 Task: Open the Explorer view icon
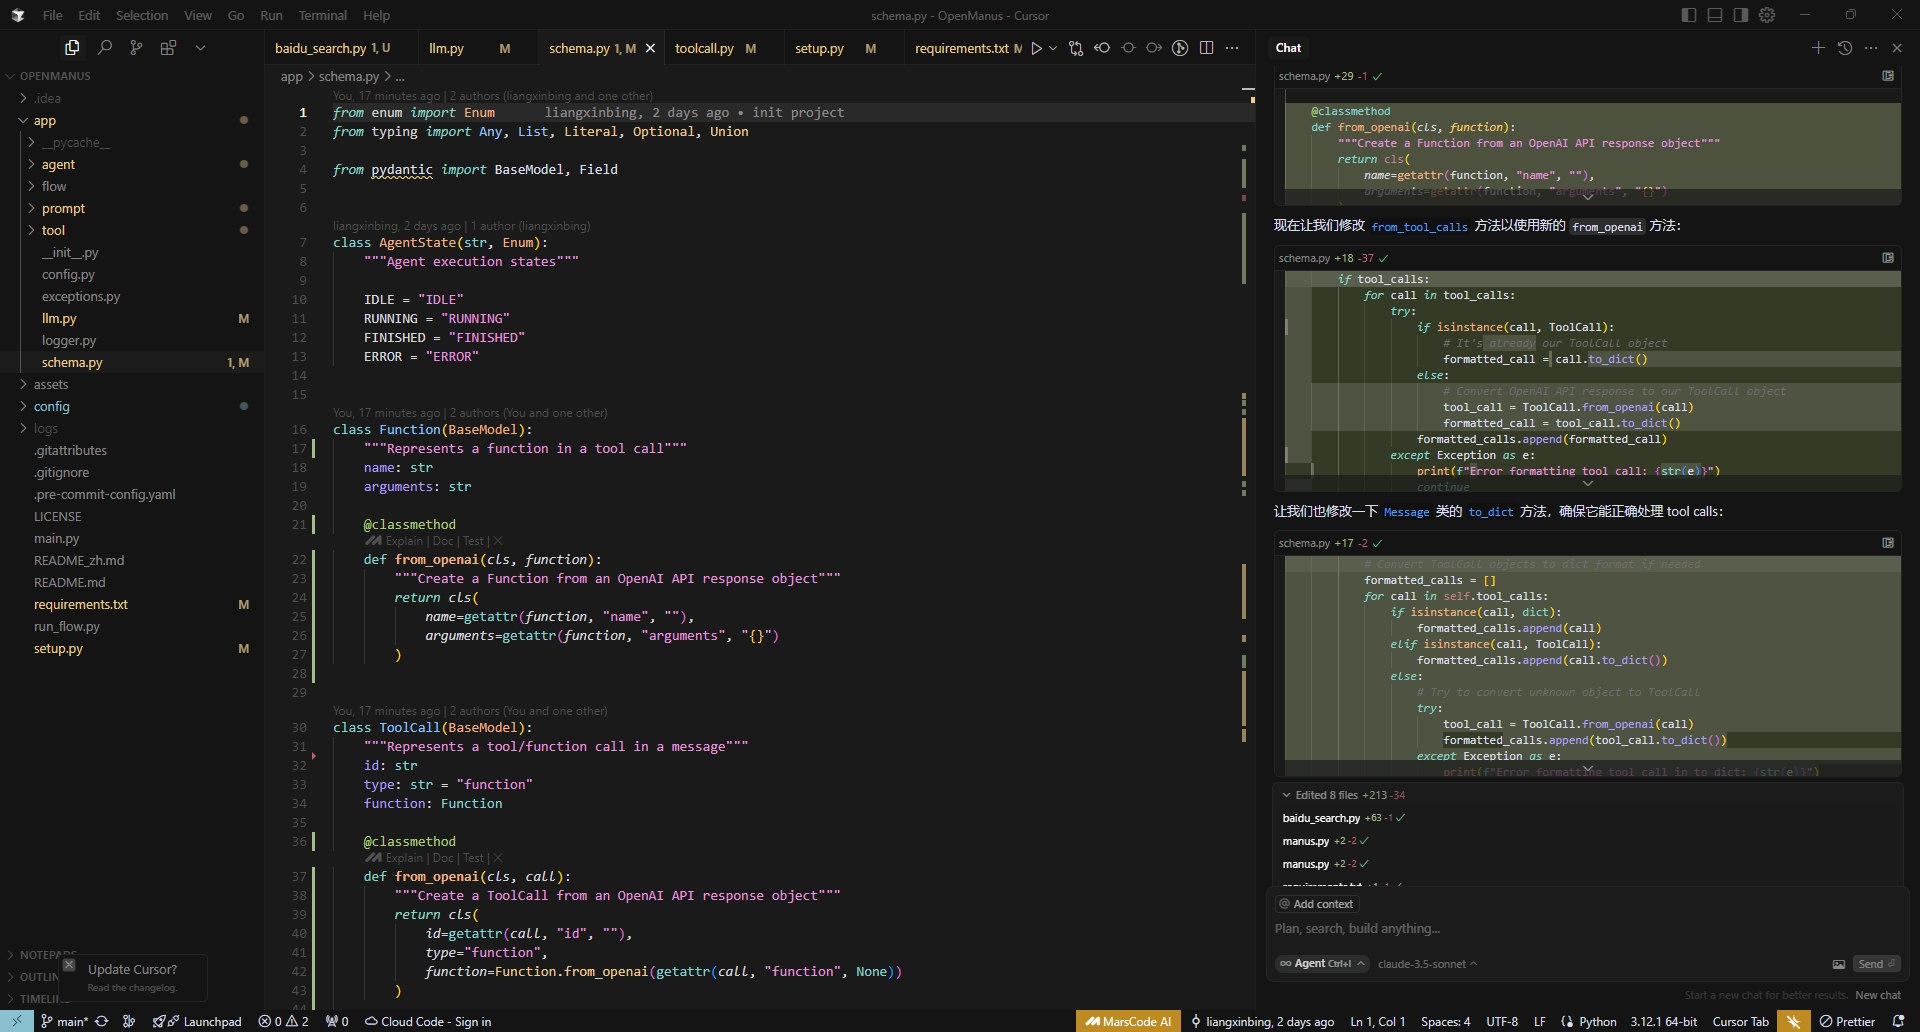click(x=72, y=47)
